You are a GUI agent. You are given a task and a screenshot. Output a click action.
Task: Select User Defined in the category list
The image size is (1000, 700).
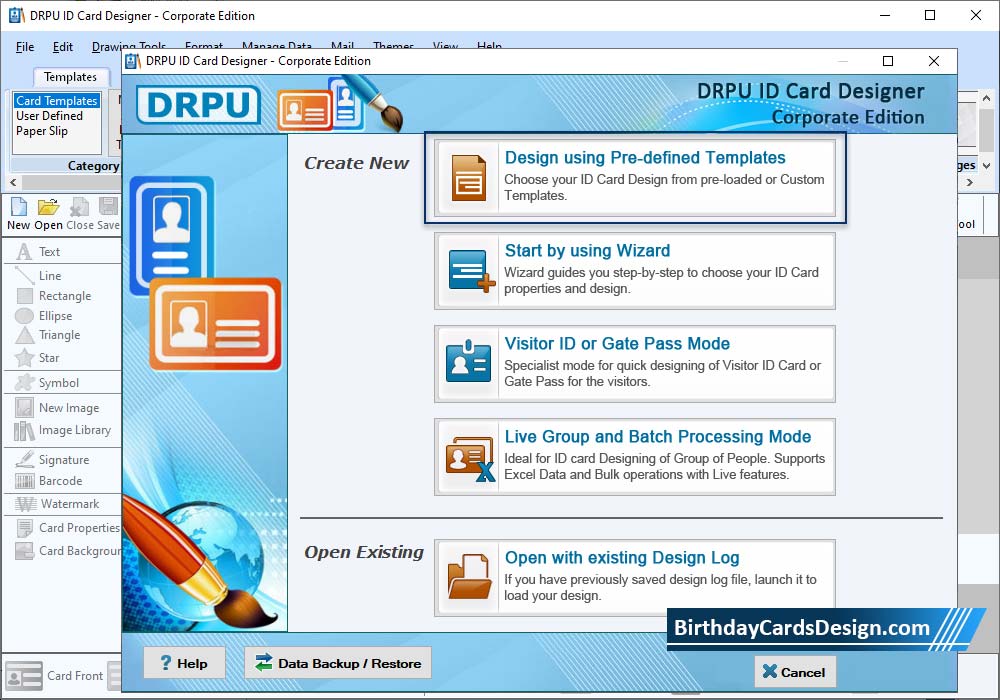(x=50, y=116)
